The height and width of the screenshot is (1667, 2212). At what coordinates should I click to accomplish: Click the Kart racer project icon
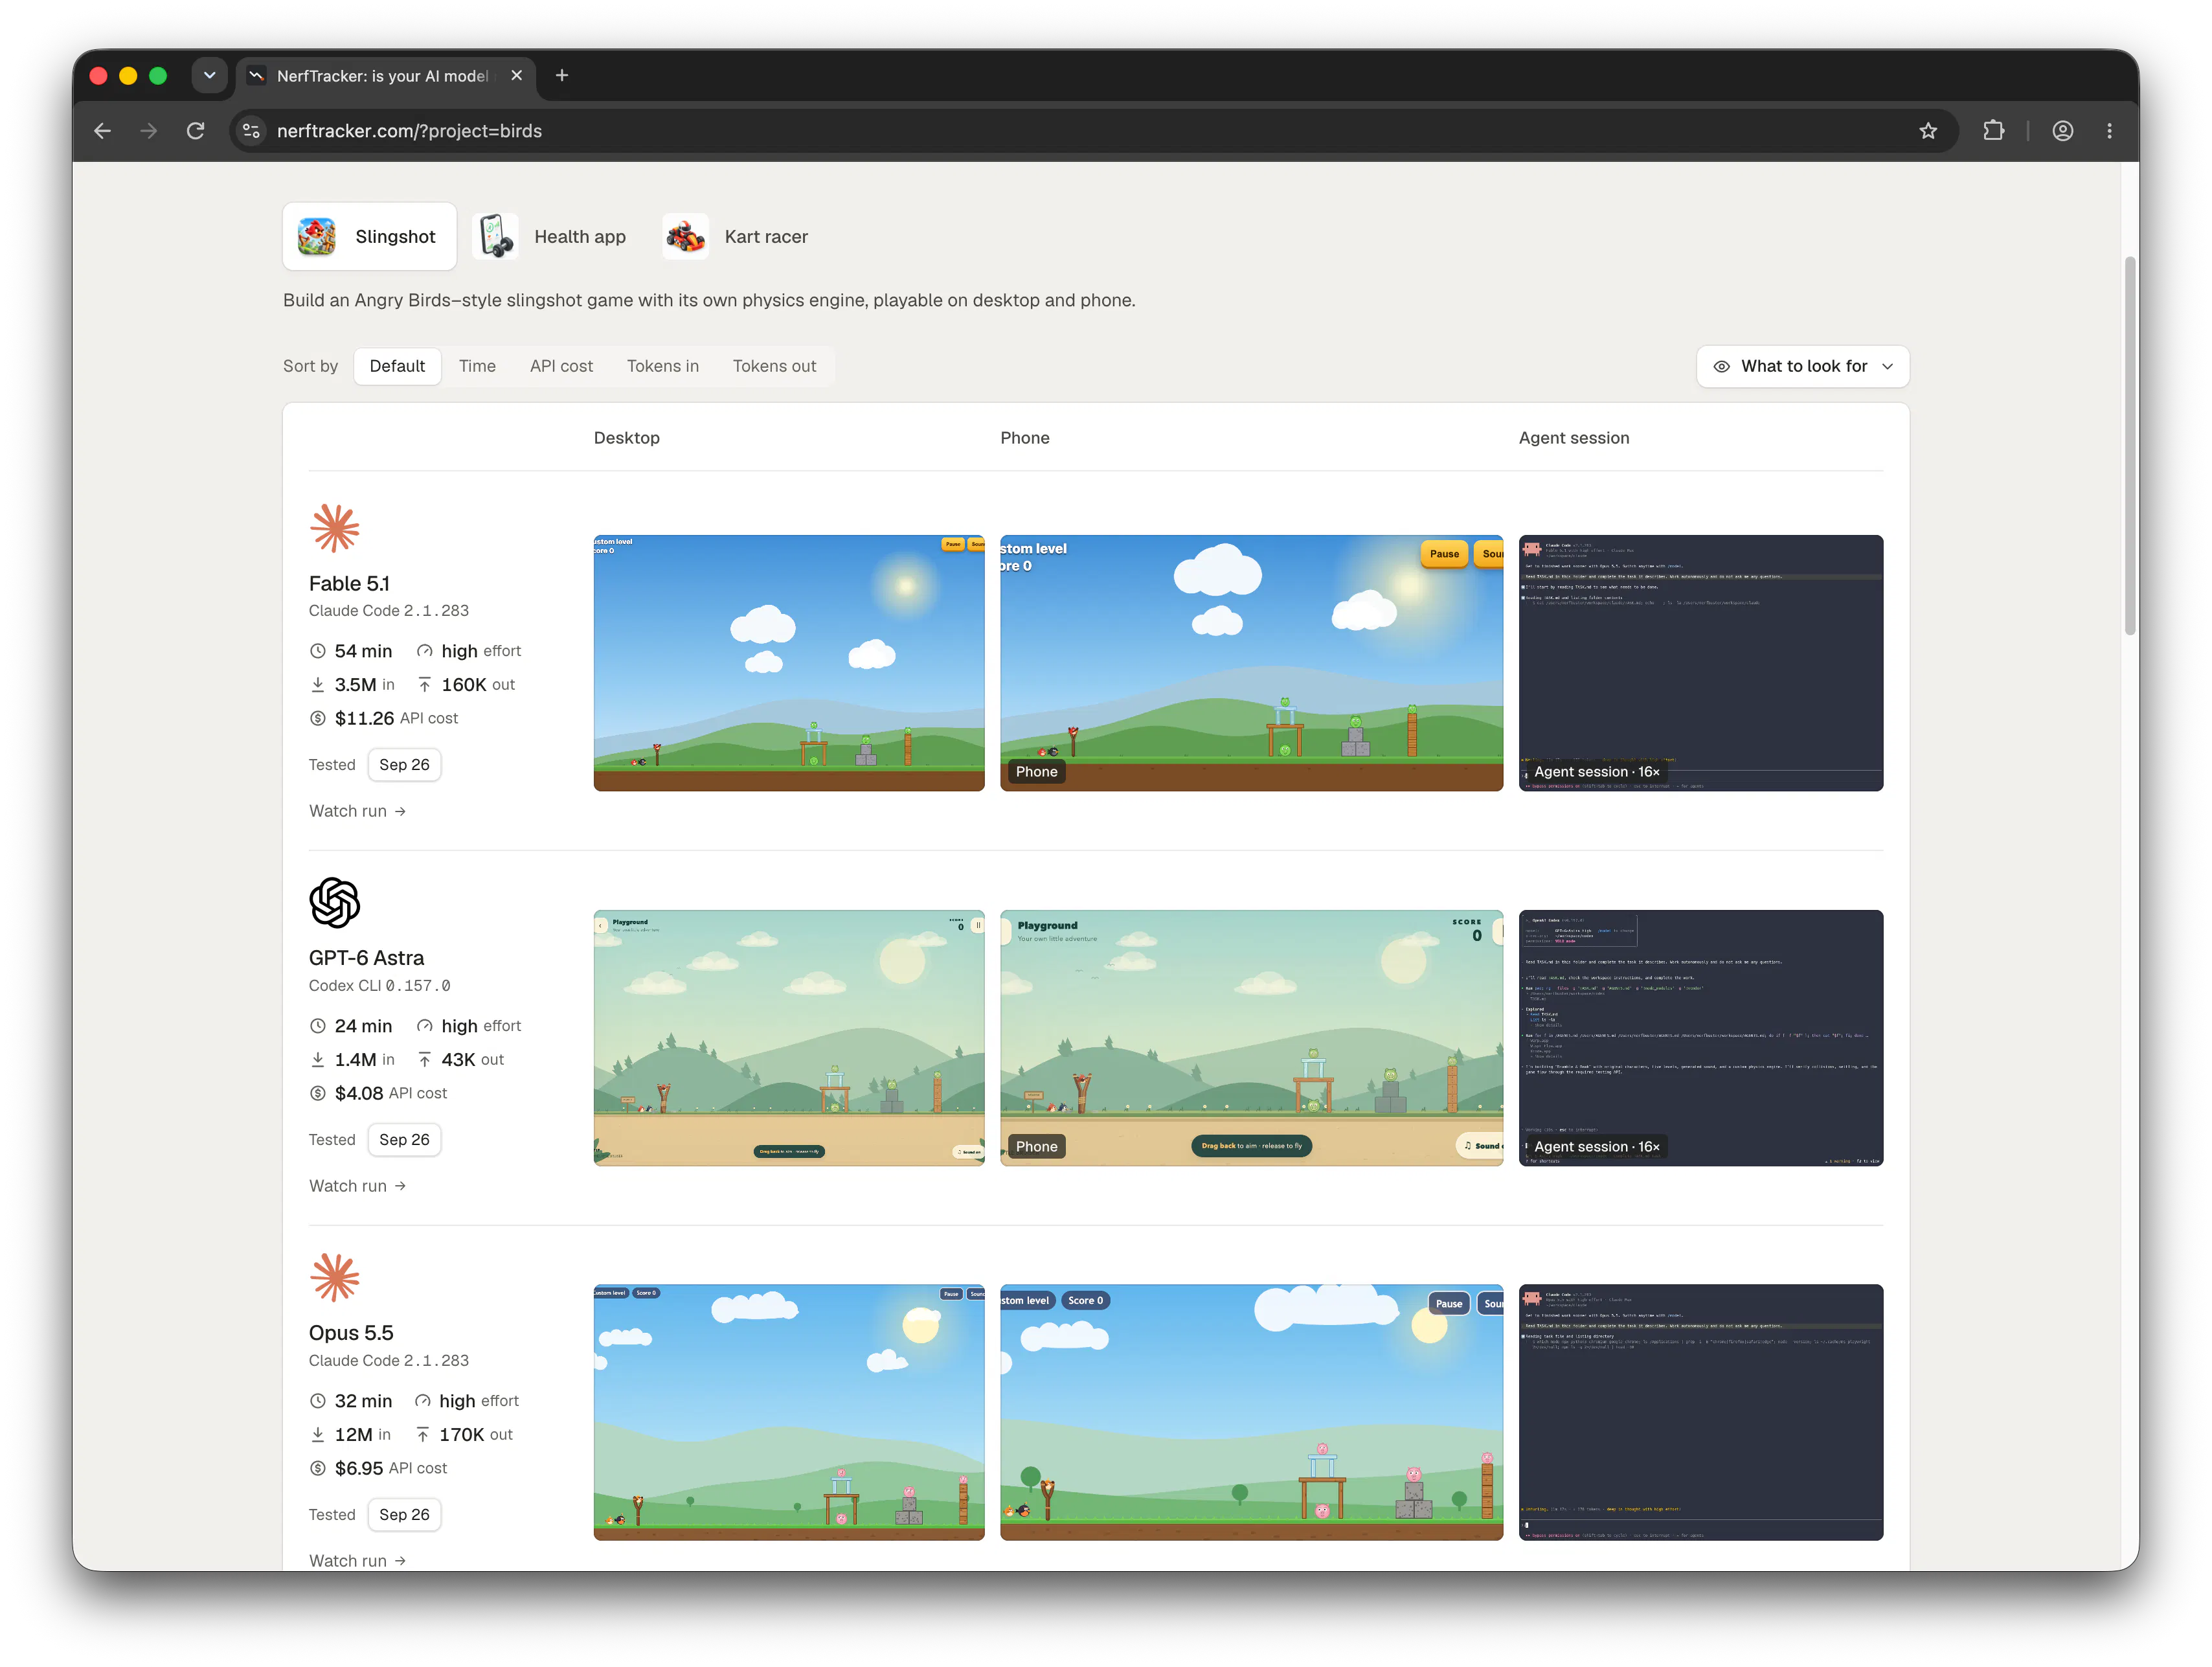point(685,237)
